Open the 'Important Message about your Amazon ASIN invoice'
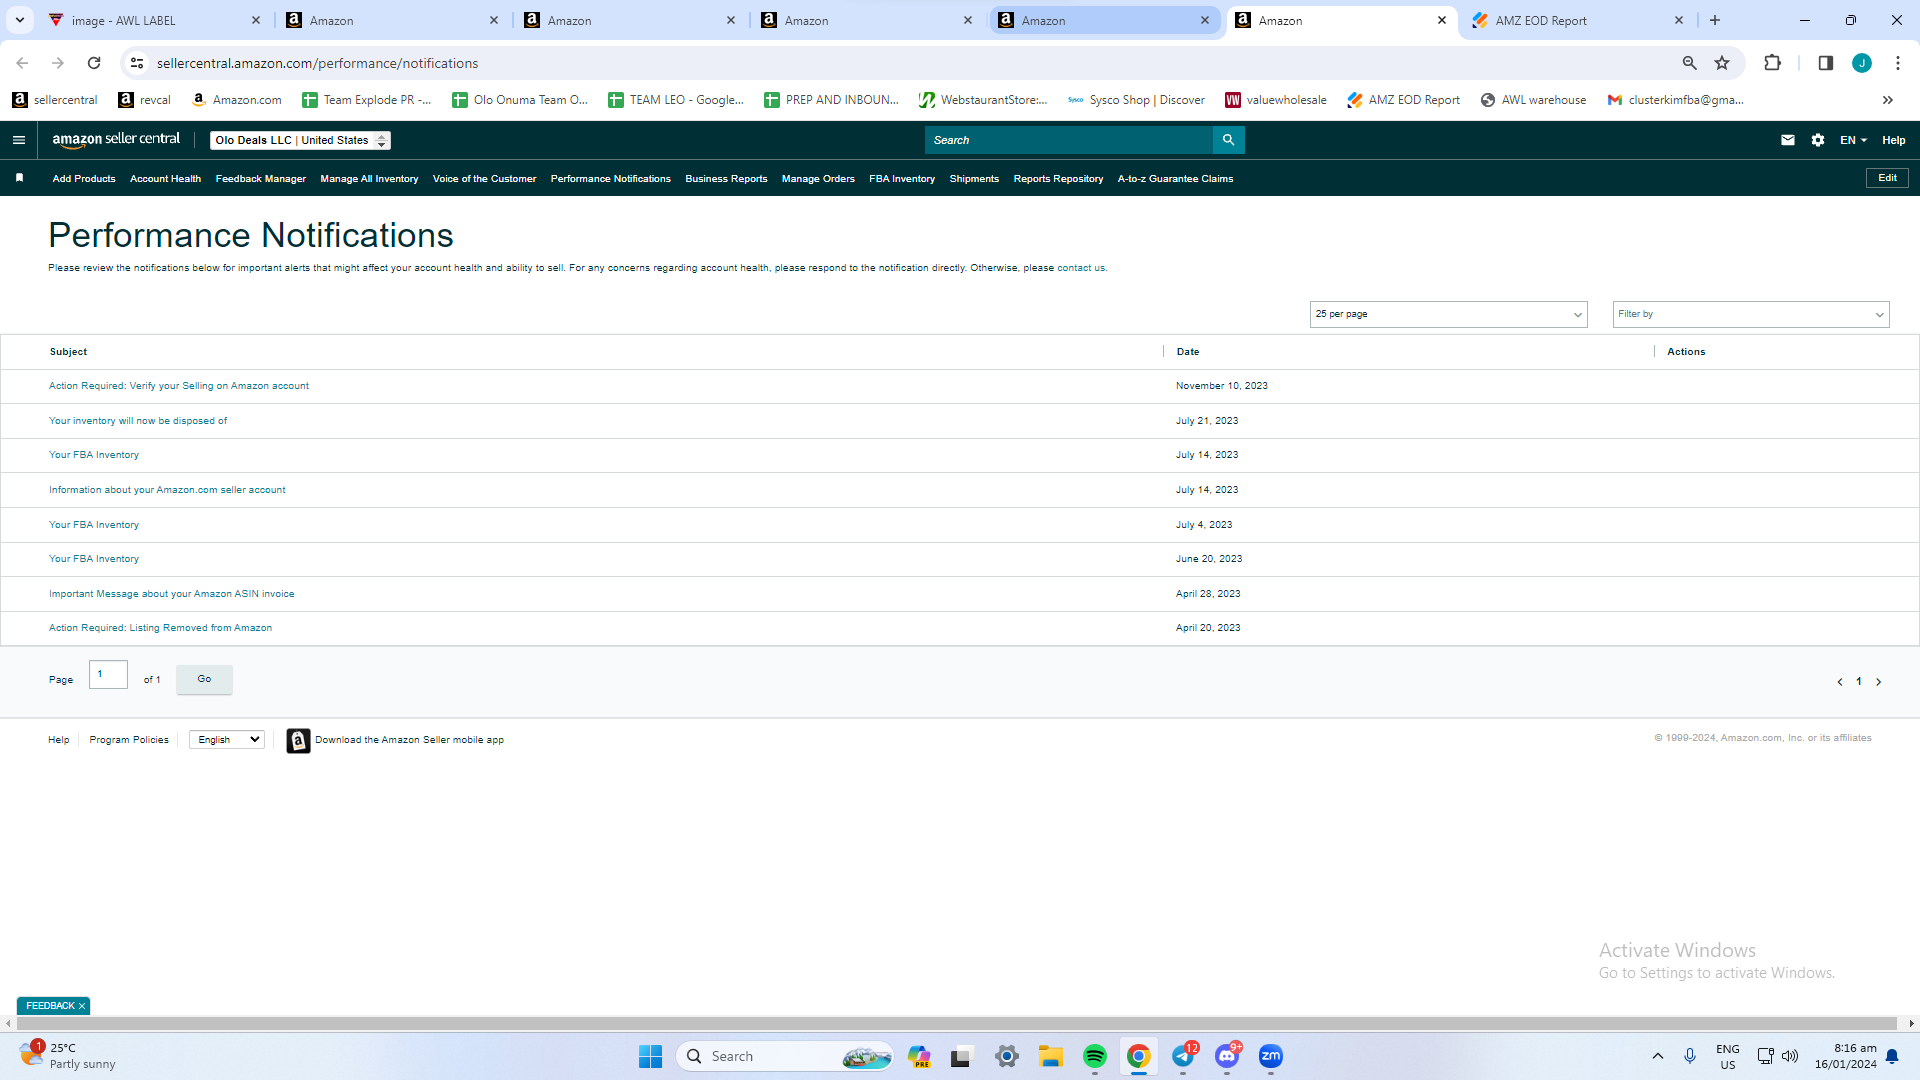This screenshot has width=1920, height=1080. click(171, 594)
